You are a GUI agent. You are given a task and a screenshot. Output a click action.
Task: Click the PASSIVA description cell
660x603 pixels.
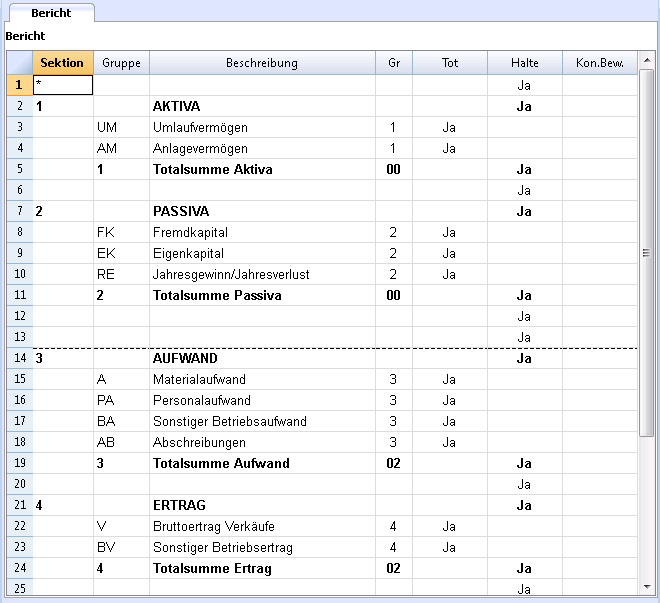[262, 211]
